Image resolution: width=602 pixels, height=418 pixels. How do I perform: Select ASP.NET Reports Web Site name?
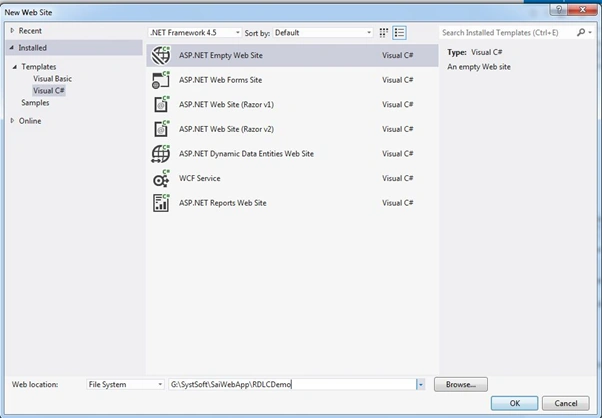tap(222, 203)
